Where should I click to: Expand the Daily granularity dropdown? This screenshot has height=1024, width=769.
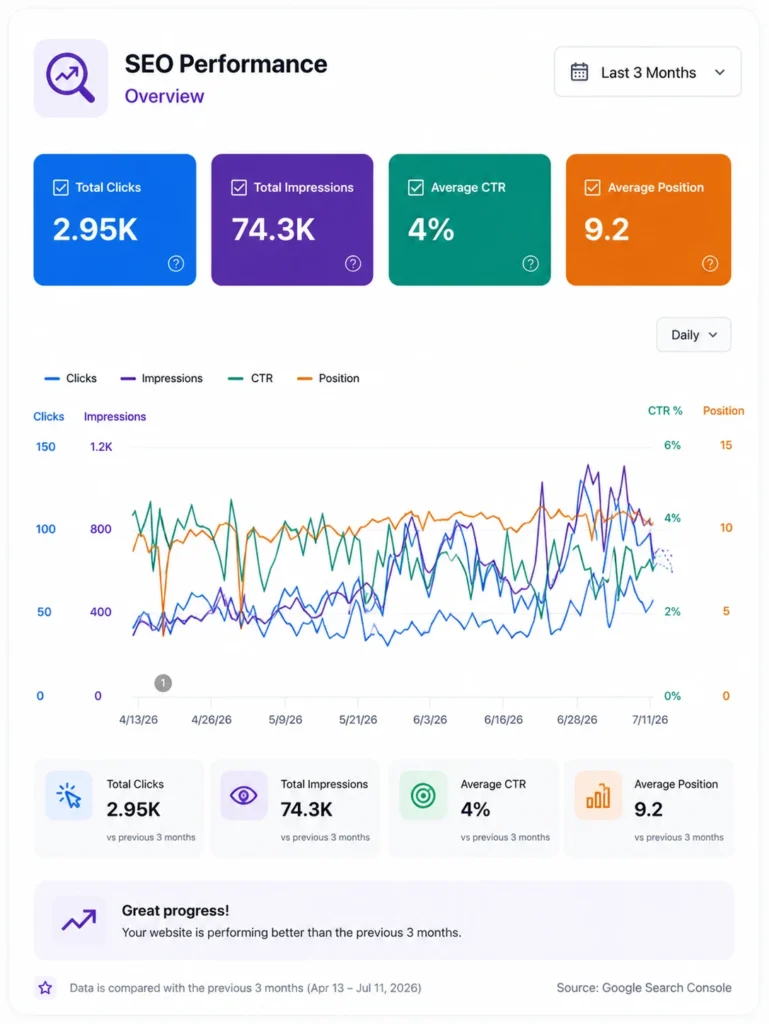693,334
